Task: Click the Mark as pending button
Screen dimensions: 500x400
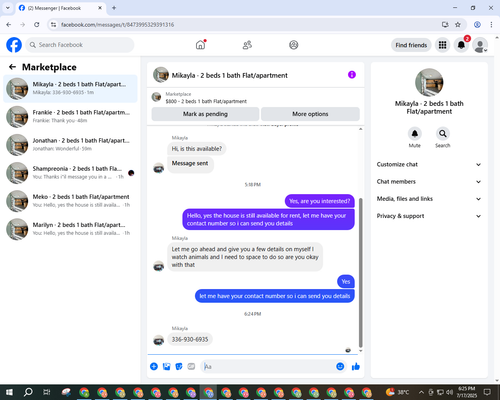Action: pyautogui.click(x=205, y=114)
